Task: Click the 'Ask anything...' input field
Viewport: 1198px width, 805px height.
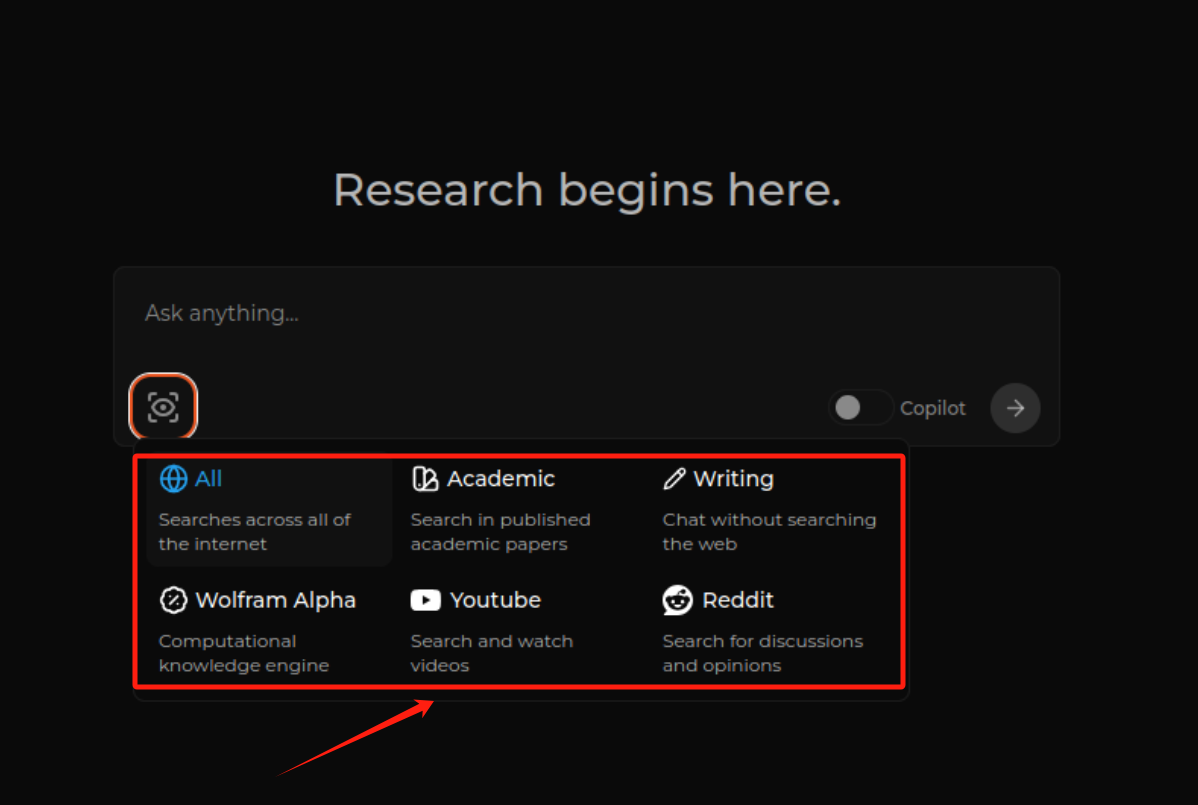Action: pyautogui.click(x=585, y=313)
